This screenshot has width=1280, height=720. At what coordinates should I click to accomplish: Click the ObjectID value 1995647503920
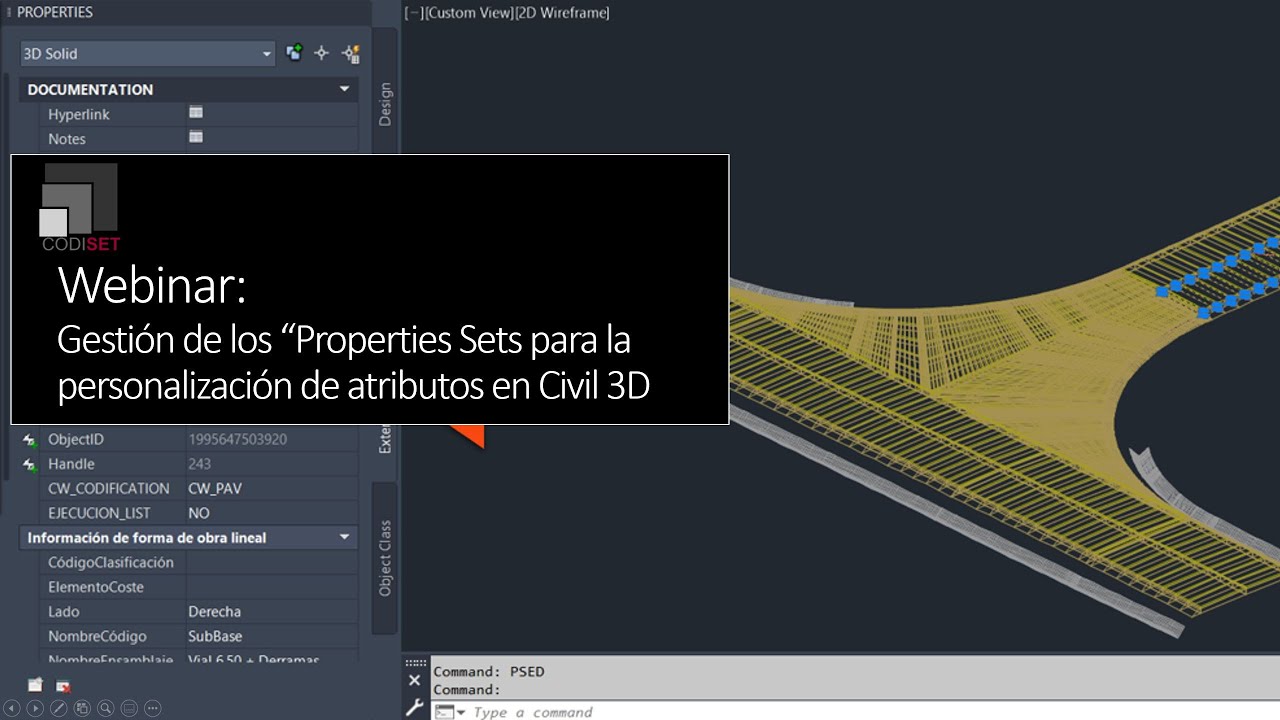[x=238, y=439]
